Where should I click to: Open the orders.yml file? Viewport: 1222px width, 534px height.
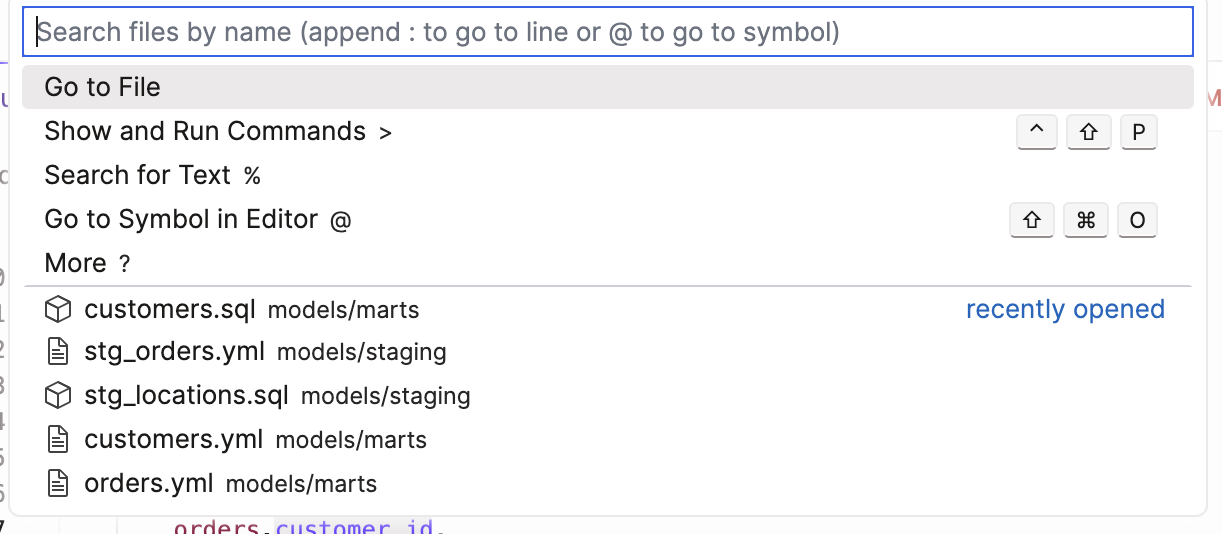[x=149, y=484]
